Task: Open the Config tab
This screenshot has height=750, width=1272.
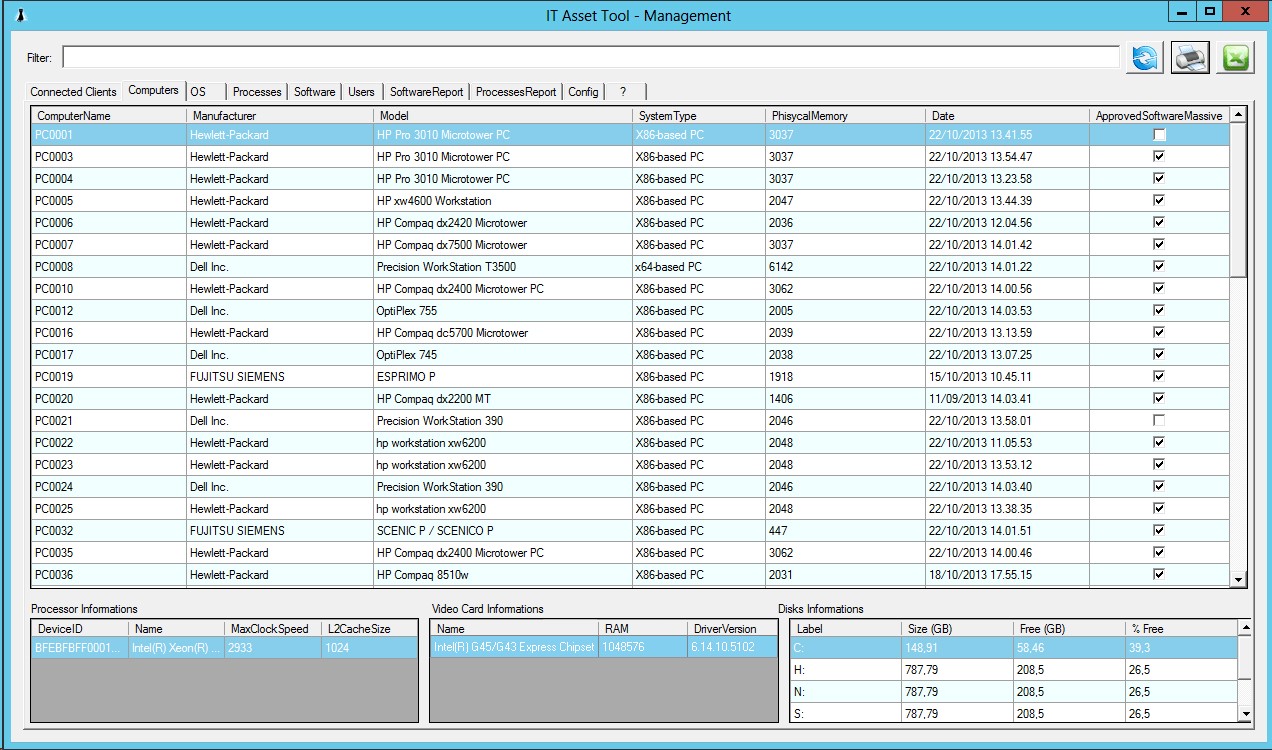Action: click(583, 91)
